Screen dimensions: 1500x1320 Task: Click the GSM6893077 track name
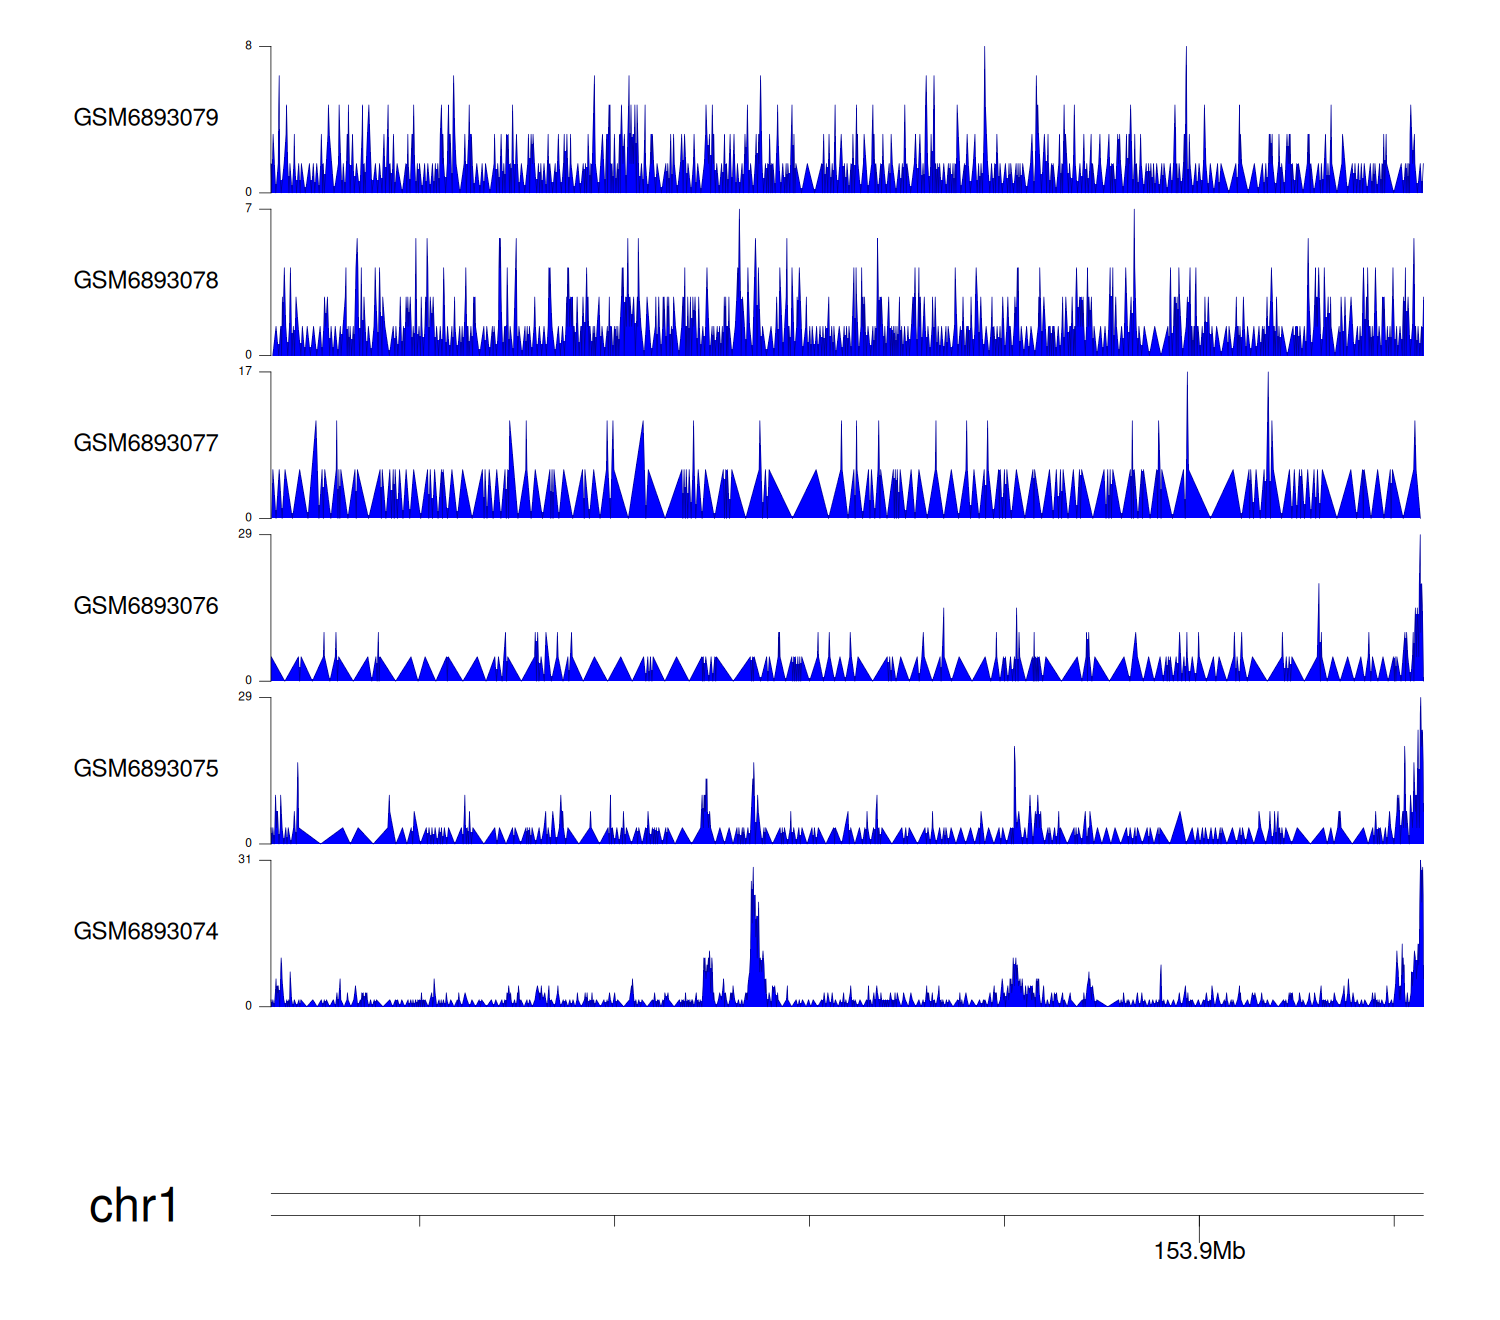click(146, 444)
